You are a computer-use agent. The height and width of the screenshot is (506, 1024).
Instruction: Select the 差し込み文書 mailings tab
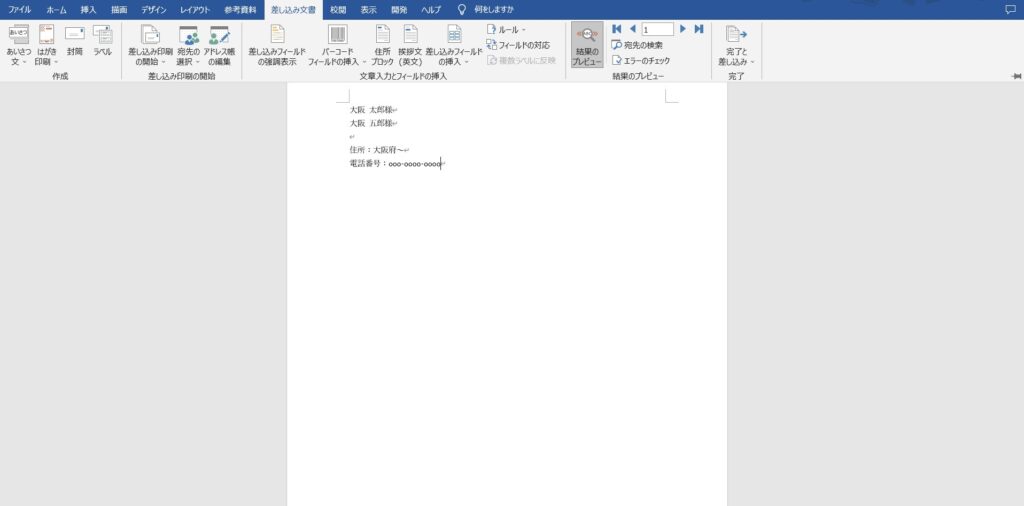[x=293, y=10]
